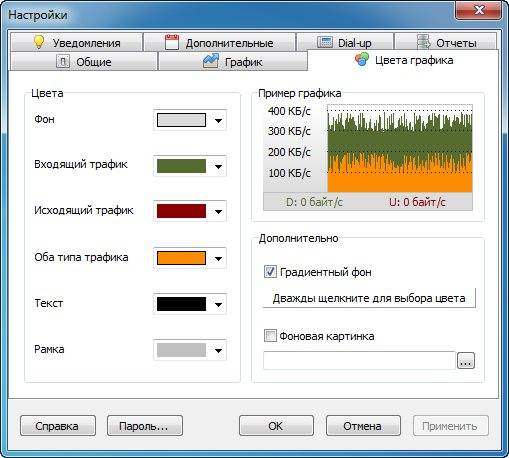Click the Пароль... button
Screen dimensions: 509x458
pyautogui.click(x=145, y=426)
